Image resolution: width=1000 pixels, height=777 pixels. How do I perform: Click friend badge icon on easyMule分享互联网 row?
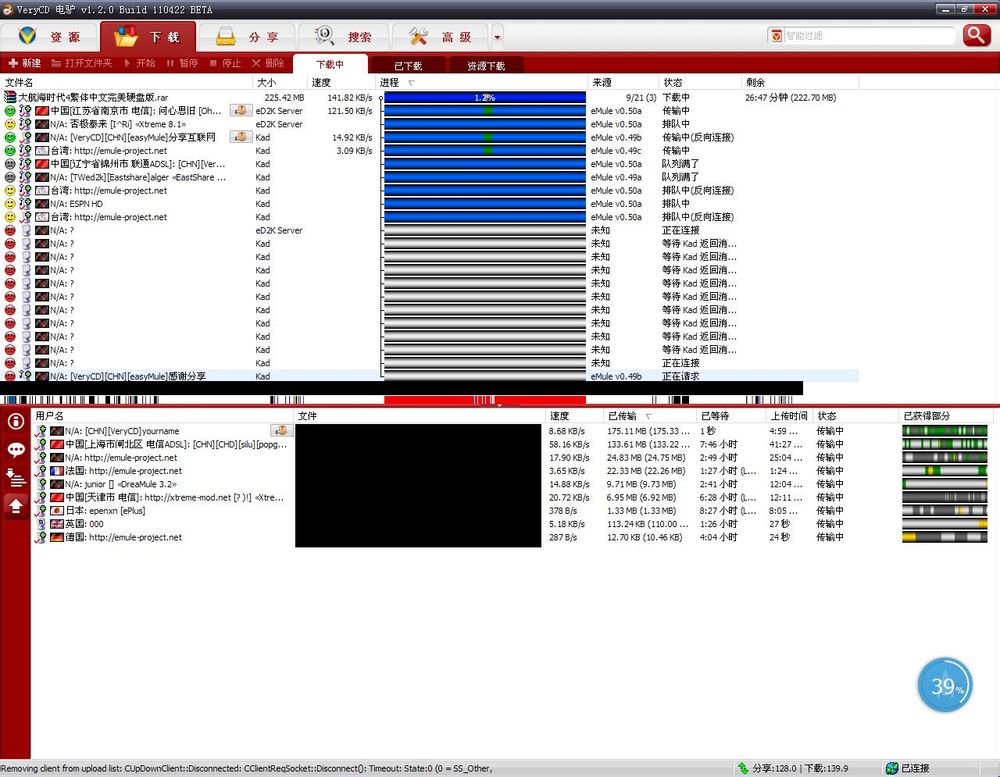coord(241,137)
